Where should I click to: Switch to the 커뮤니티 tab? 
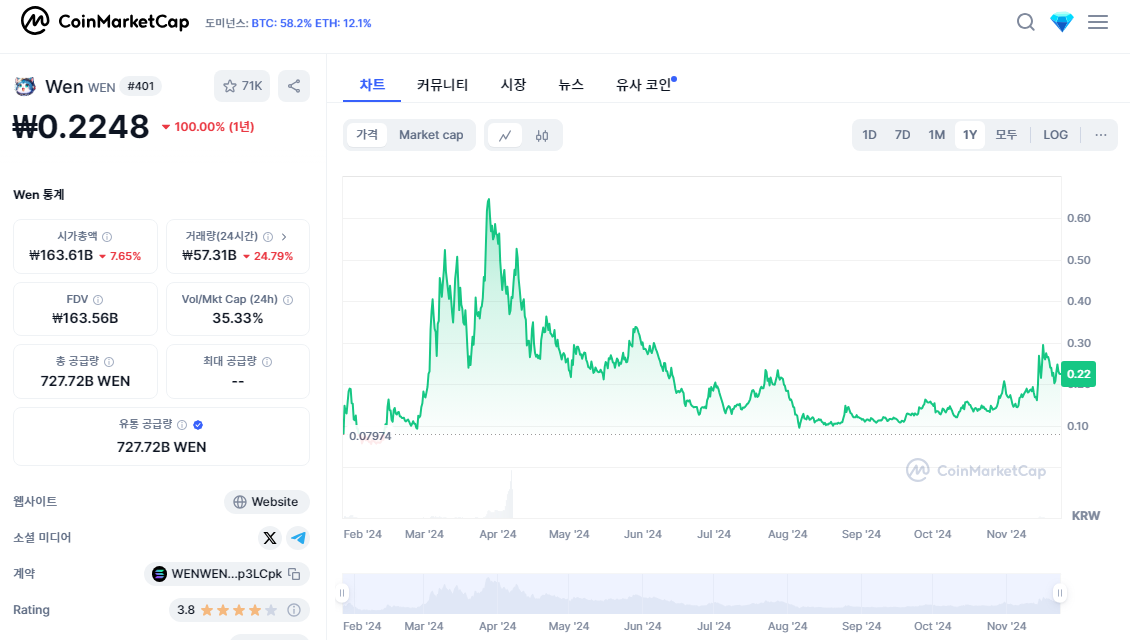click(x=442, y=85)
